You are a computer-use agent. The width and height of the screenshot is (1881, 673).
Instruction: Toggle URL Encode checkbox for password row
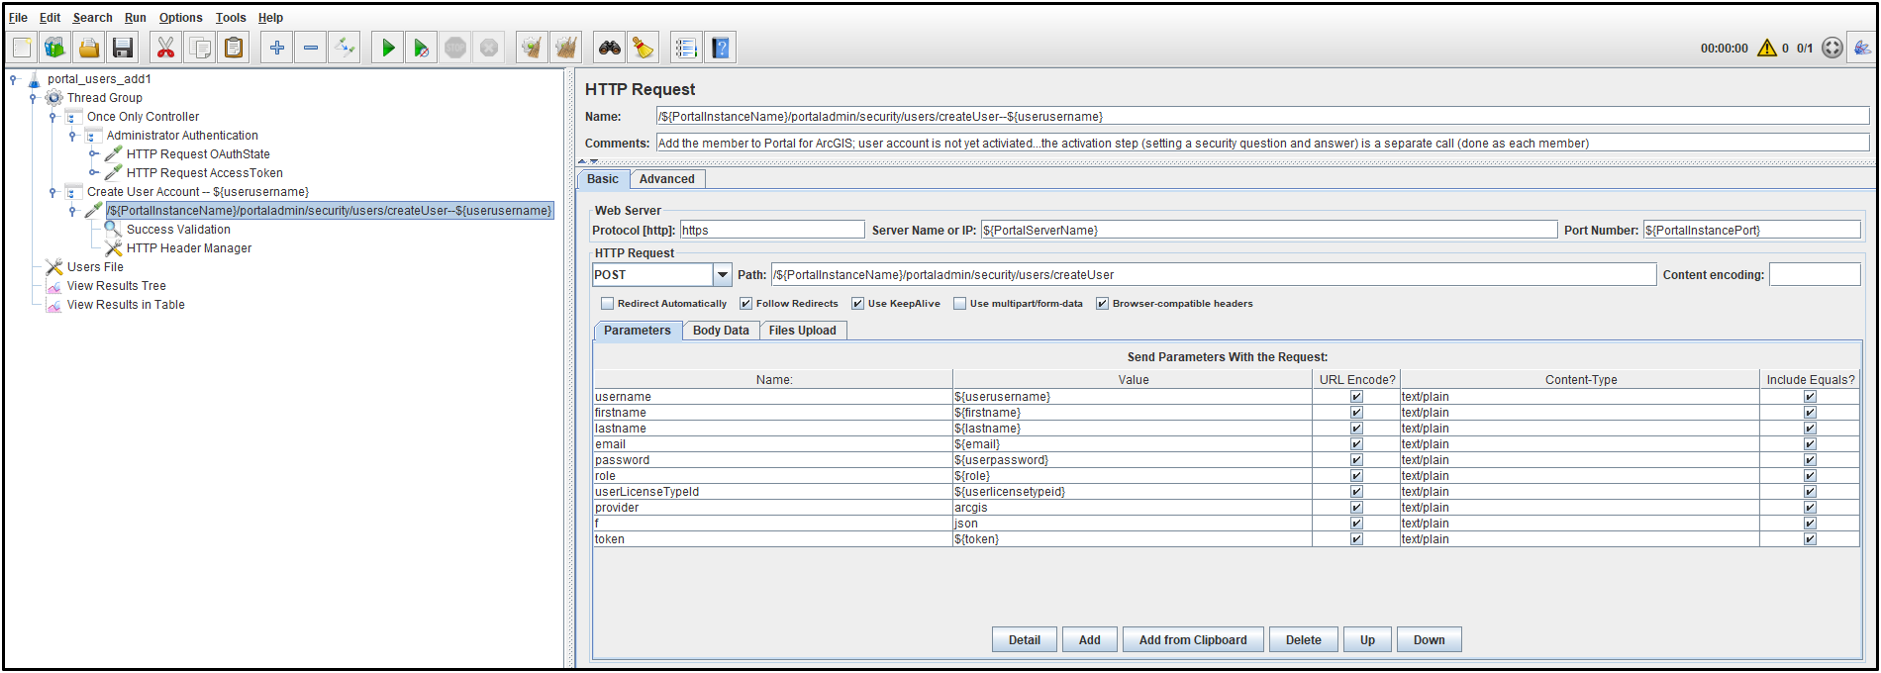click(x=1356, y=460)
